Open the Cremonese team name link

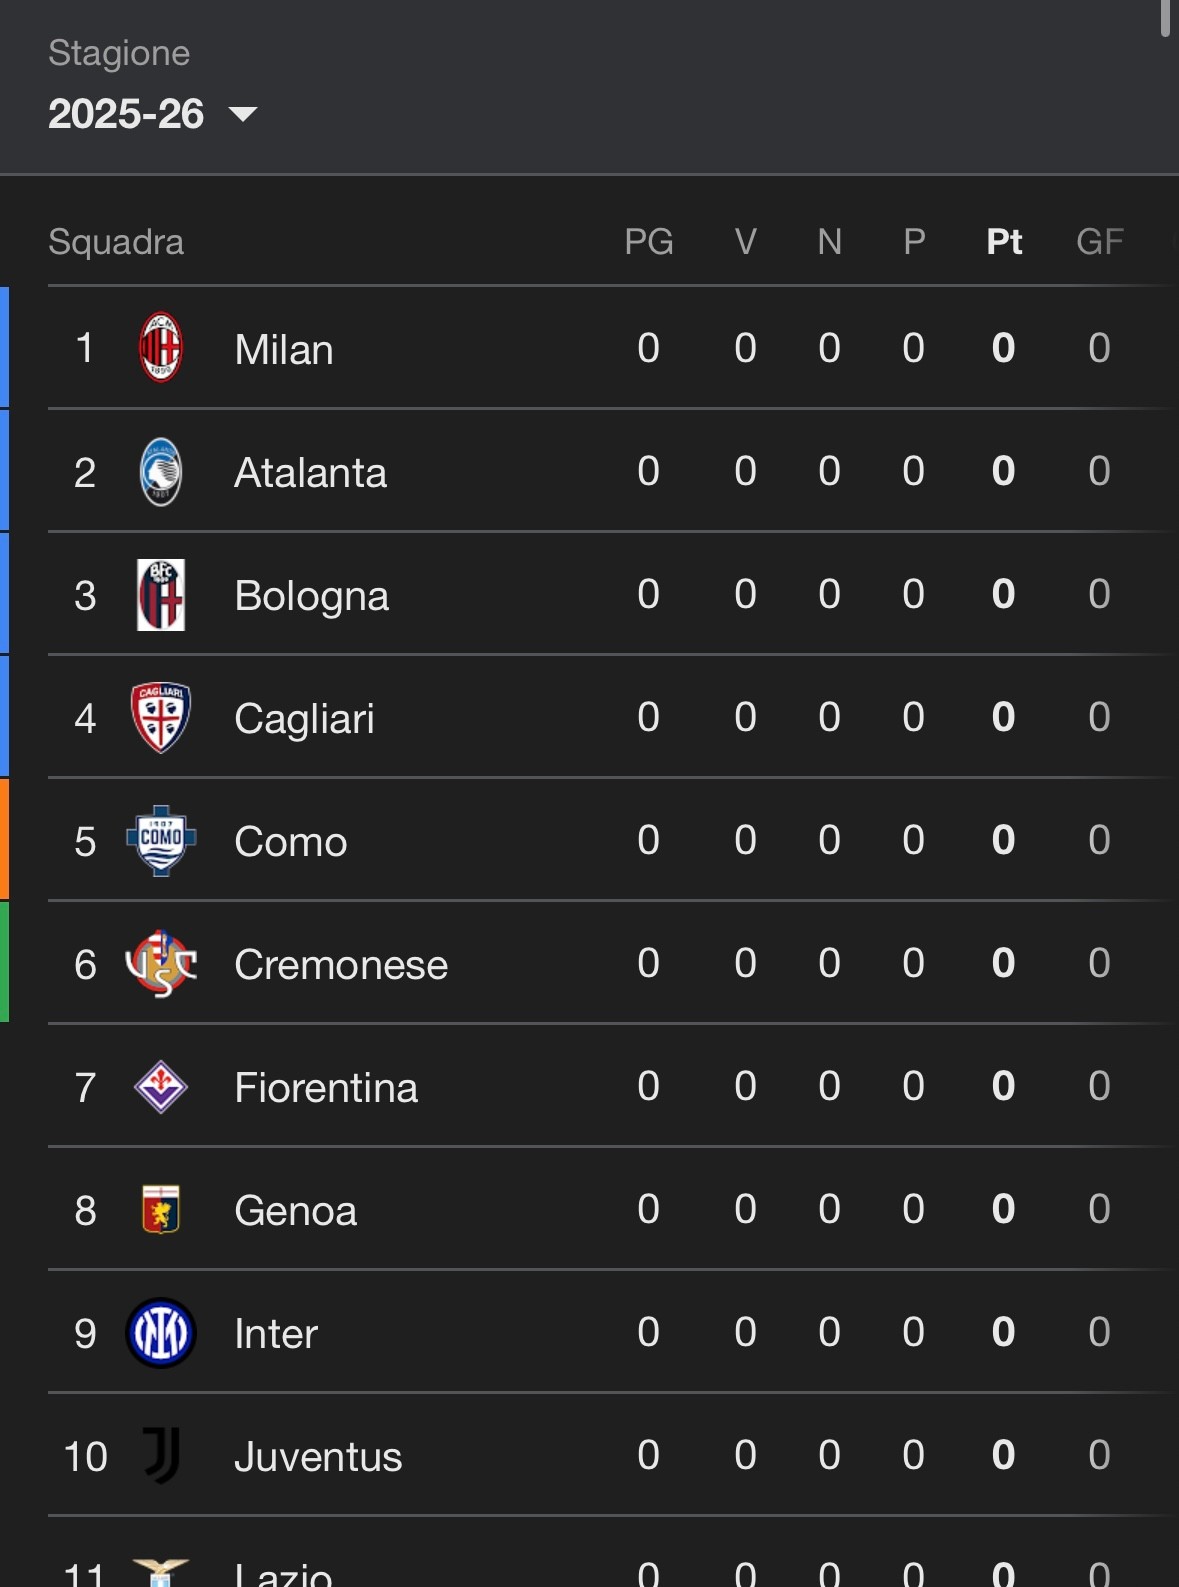coord(341,965)
